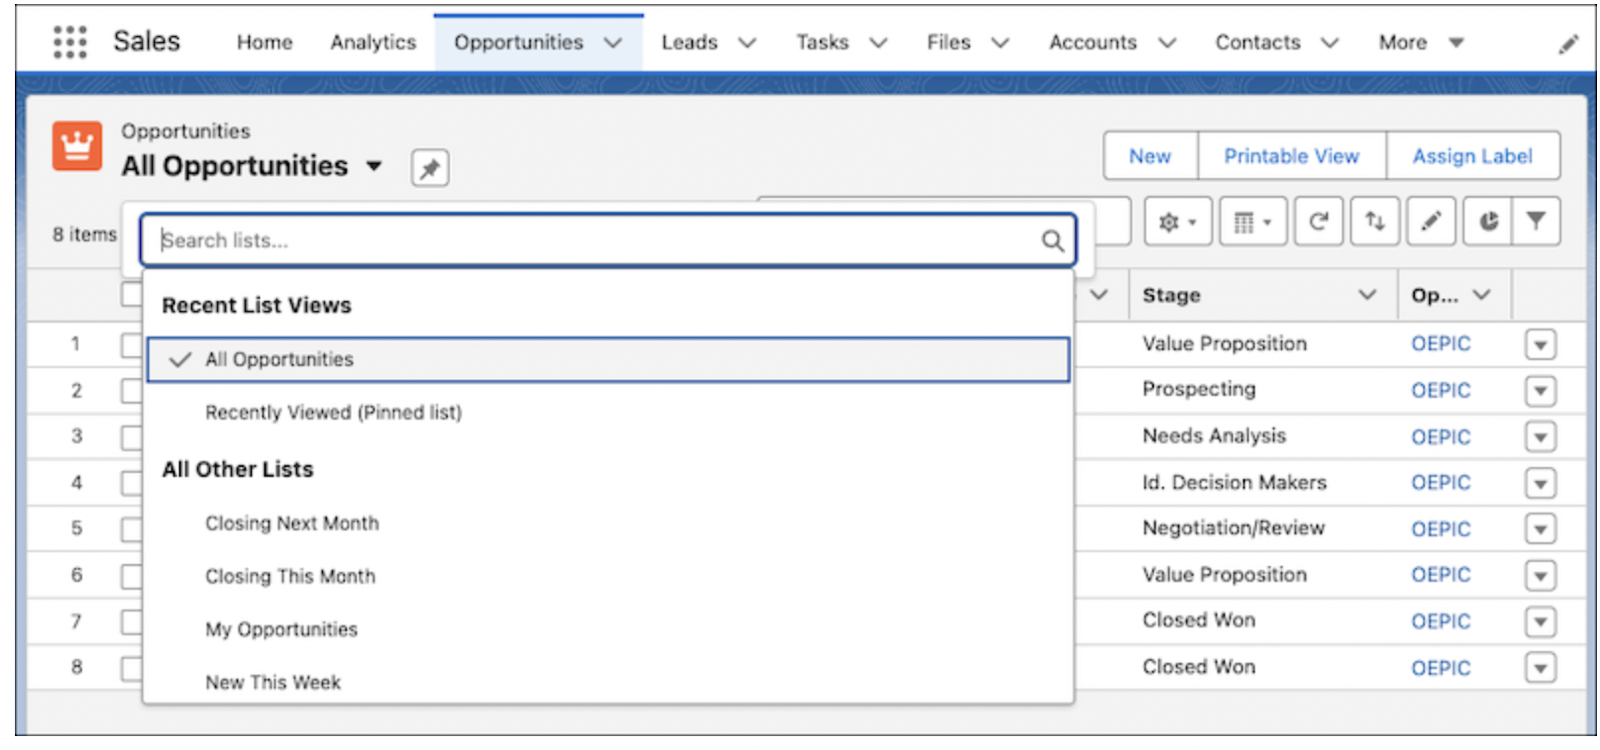Tick the select-all header checkbox
This screenshot has height=750, width=1600.
[131, 294]
